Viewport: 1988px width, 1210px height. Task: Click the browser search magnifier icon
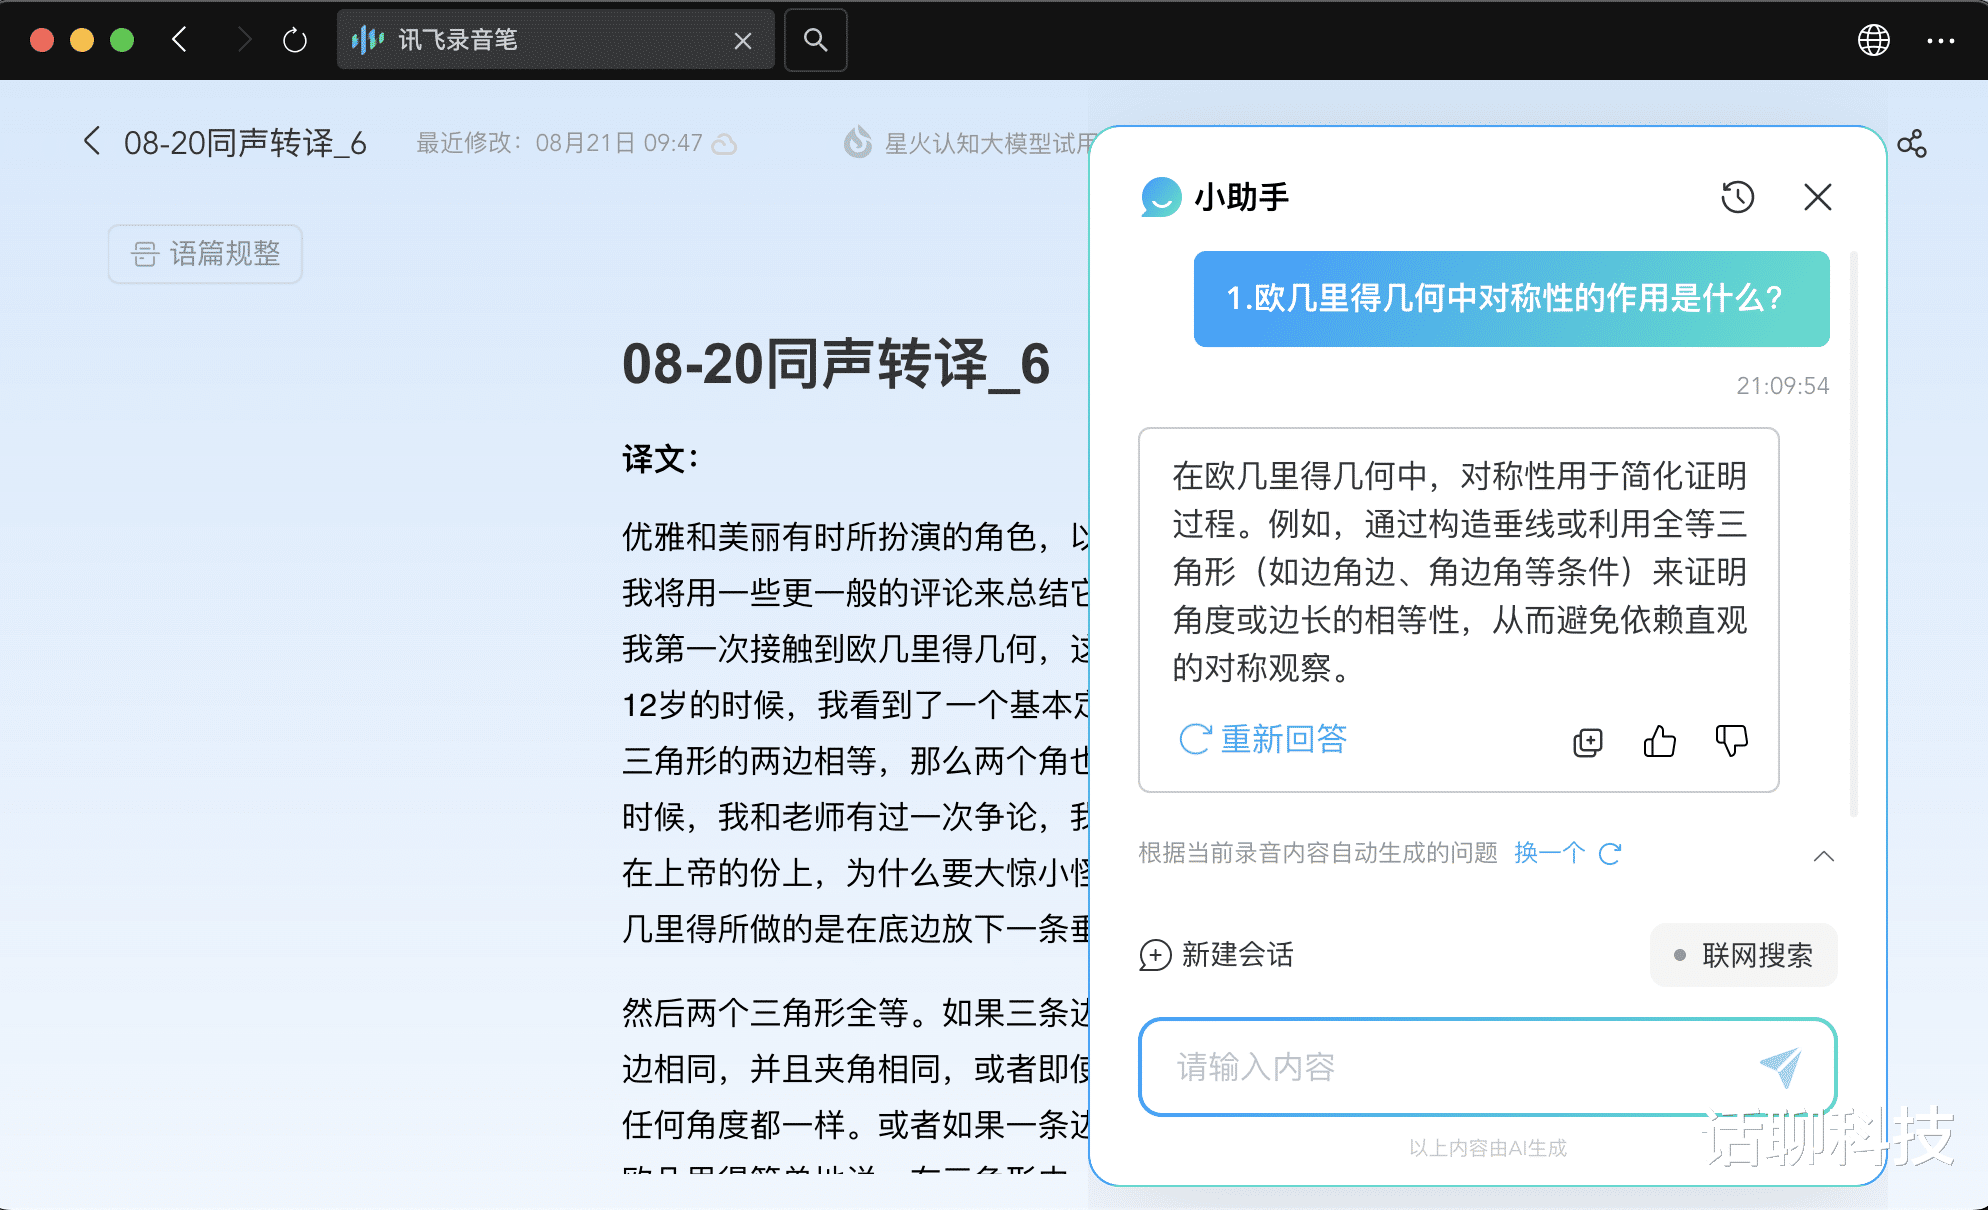[x=815, y=40]
